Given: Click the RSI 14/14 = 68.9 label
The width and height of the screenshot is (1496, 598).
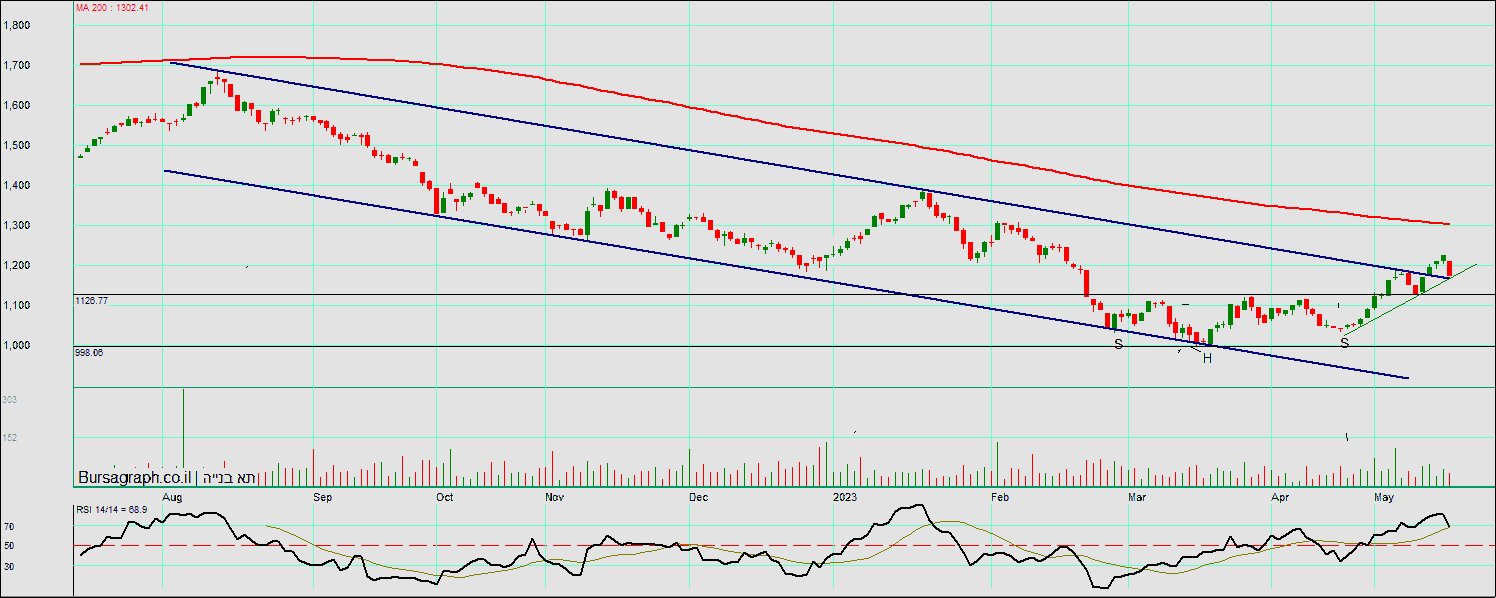Looking at the screenshot, I should [x=112, y=510].
